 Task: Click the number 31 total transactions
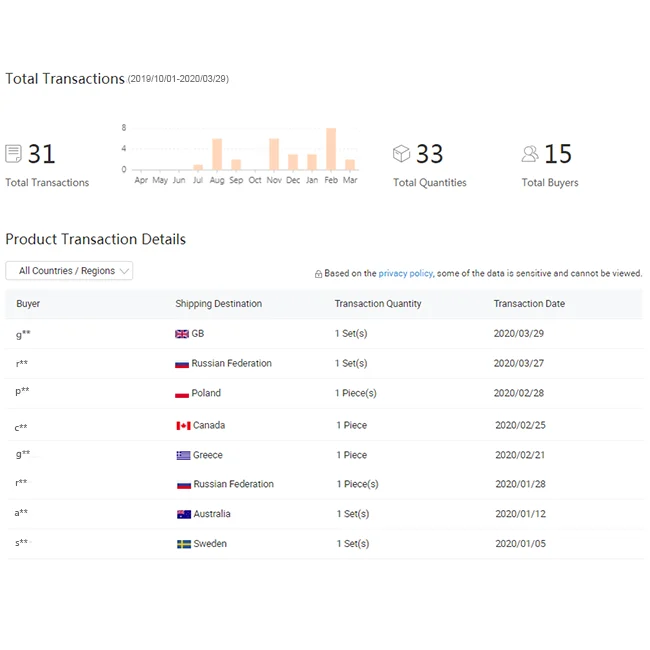point(41,154)
